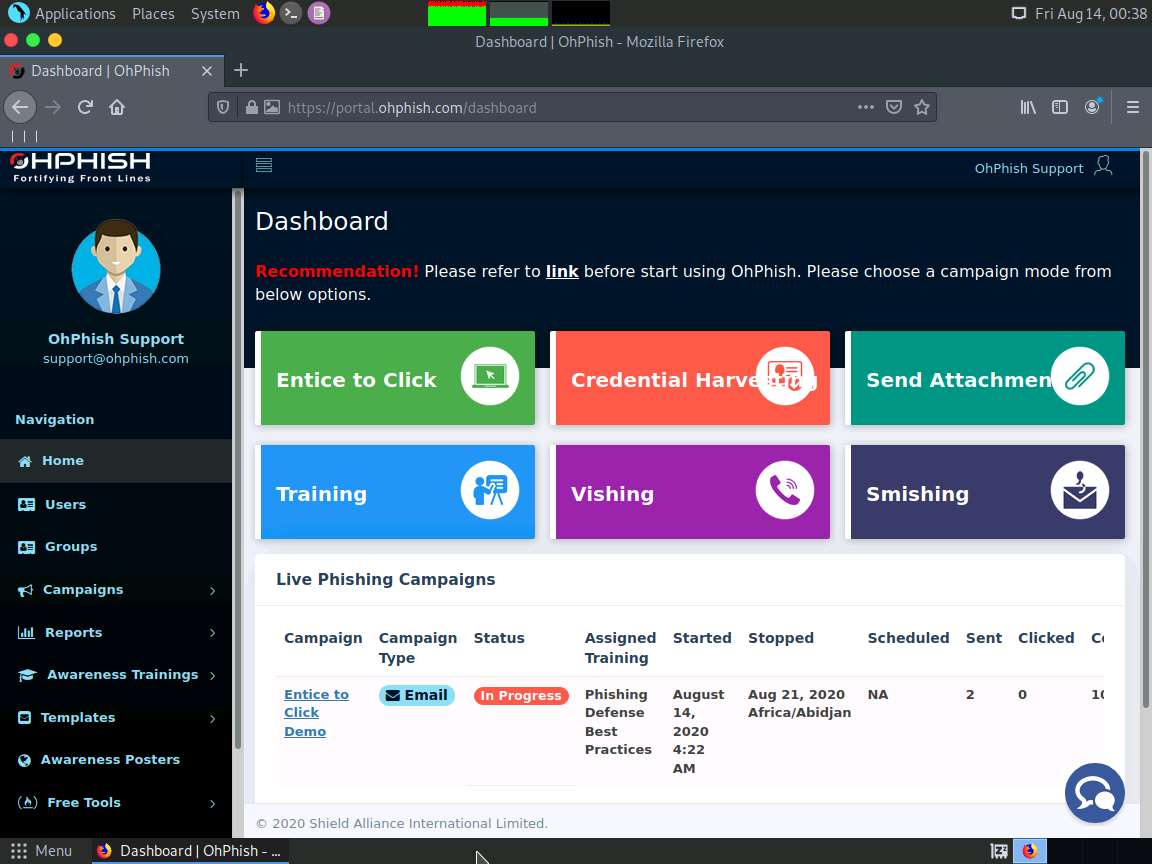1152x864 pixels.
Task: Expand the Reports submenu chevron
Action: point(212,633)
